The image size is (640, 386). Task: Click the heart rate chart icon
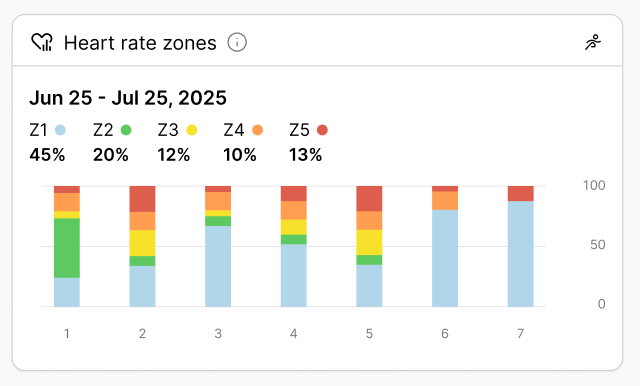pos(42,42)
